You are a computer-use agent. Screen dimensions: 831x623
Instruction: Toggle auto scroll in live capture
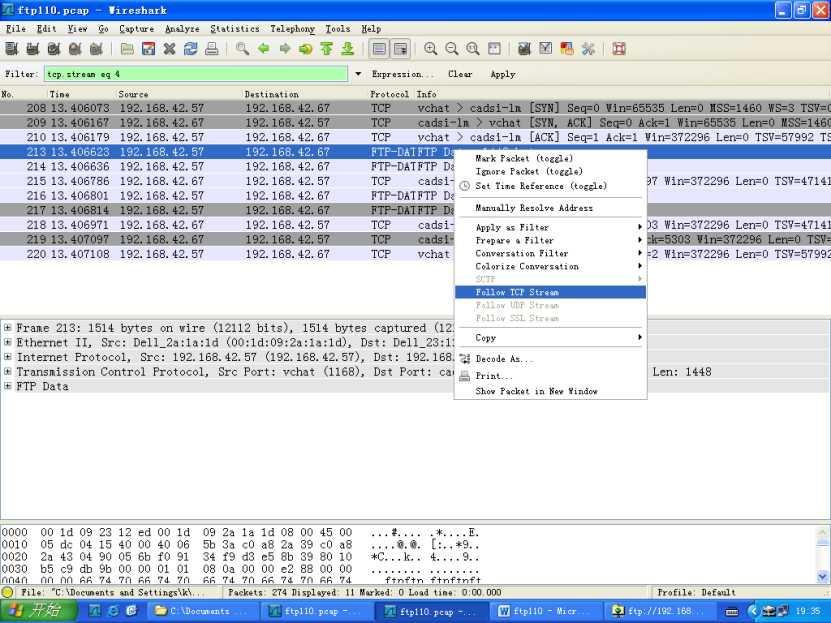tap(400, 49)
